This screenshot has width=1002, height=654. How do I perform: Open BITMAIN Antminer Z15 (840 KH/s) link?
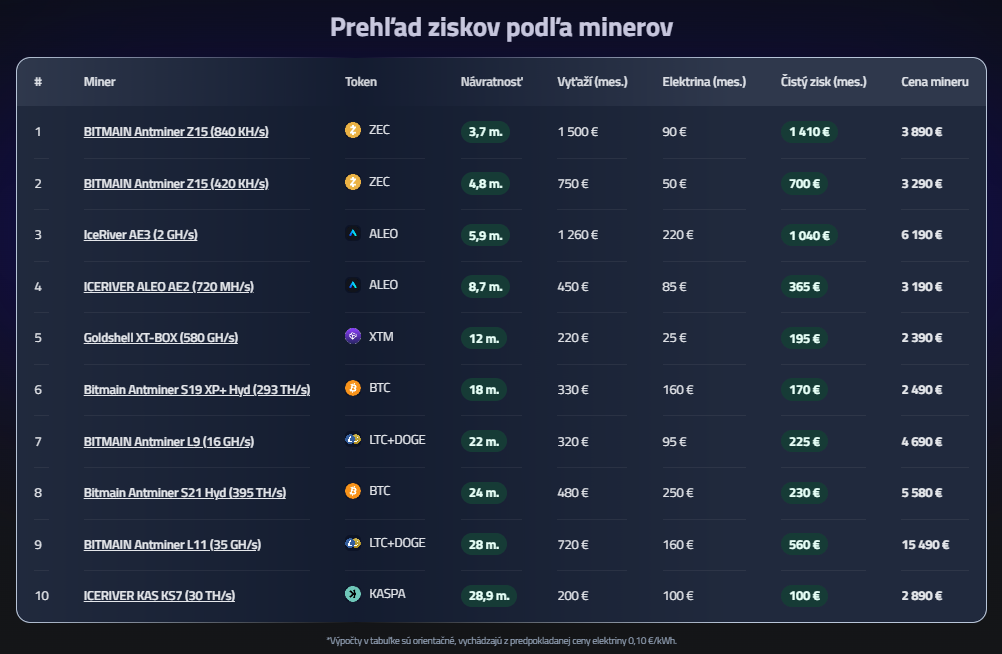tap(176, 132)
